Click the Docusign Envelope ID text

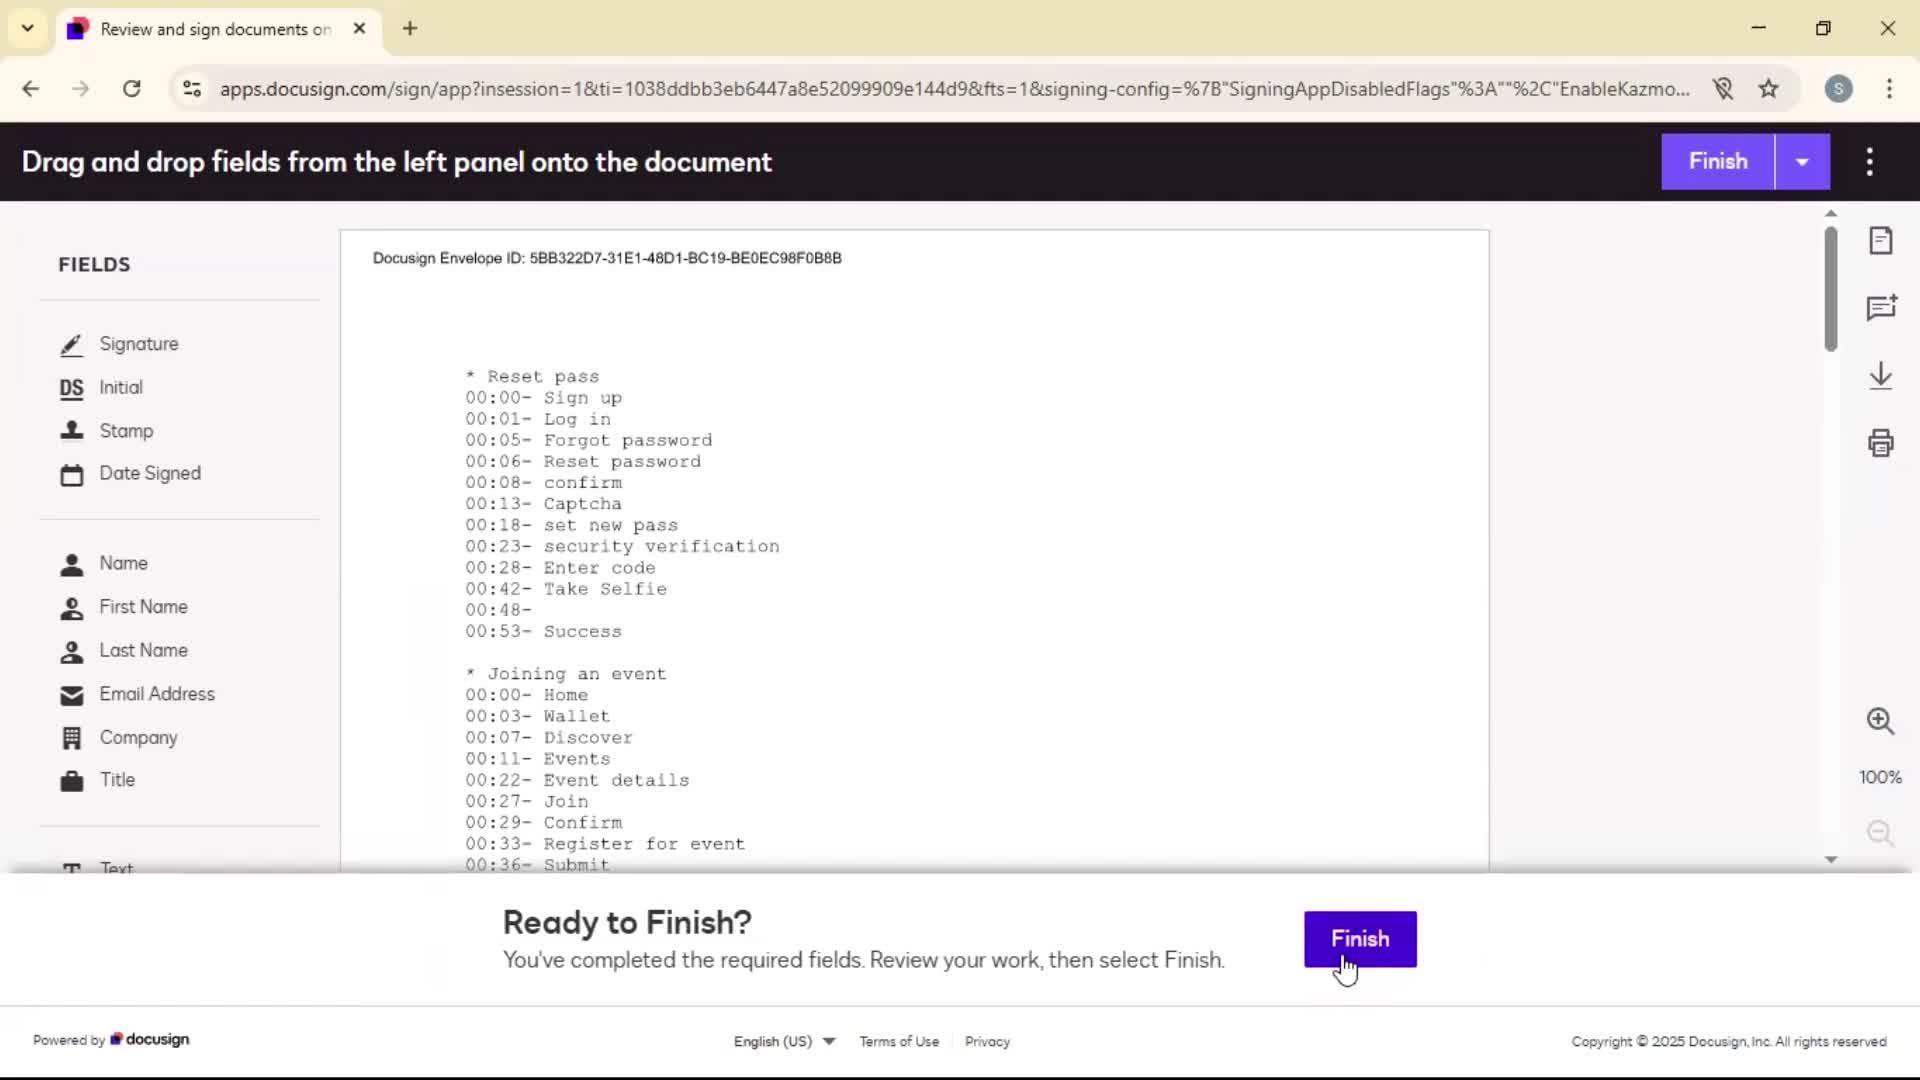607,258
